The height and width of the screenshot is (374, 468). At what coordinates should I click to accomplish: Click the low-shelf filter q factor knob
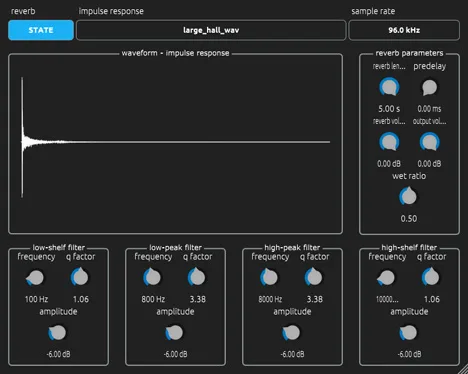[x=80, y=277]
